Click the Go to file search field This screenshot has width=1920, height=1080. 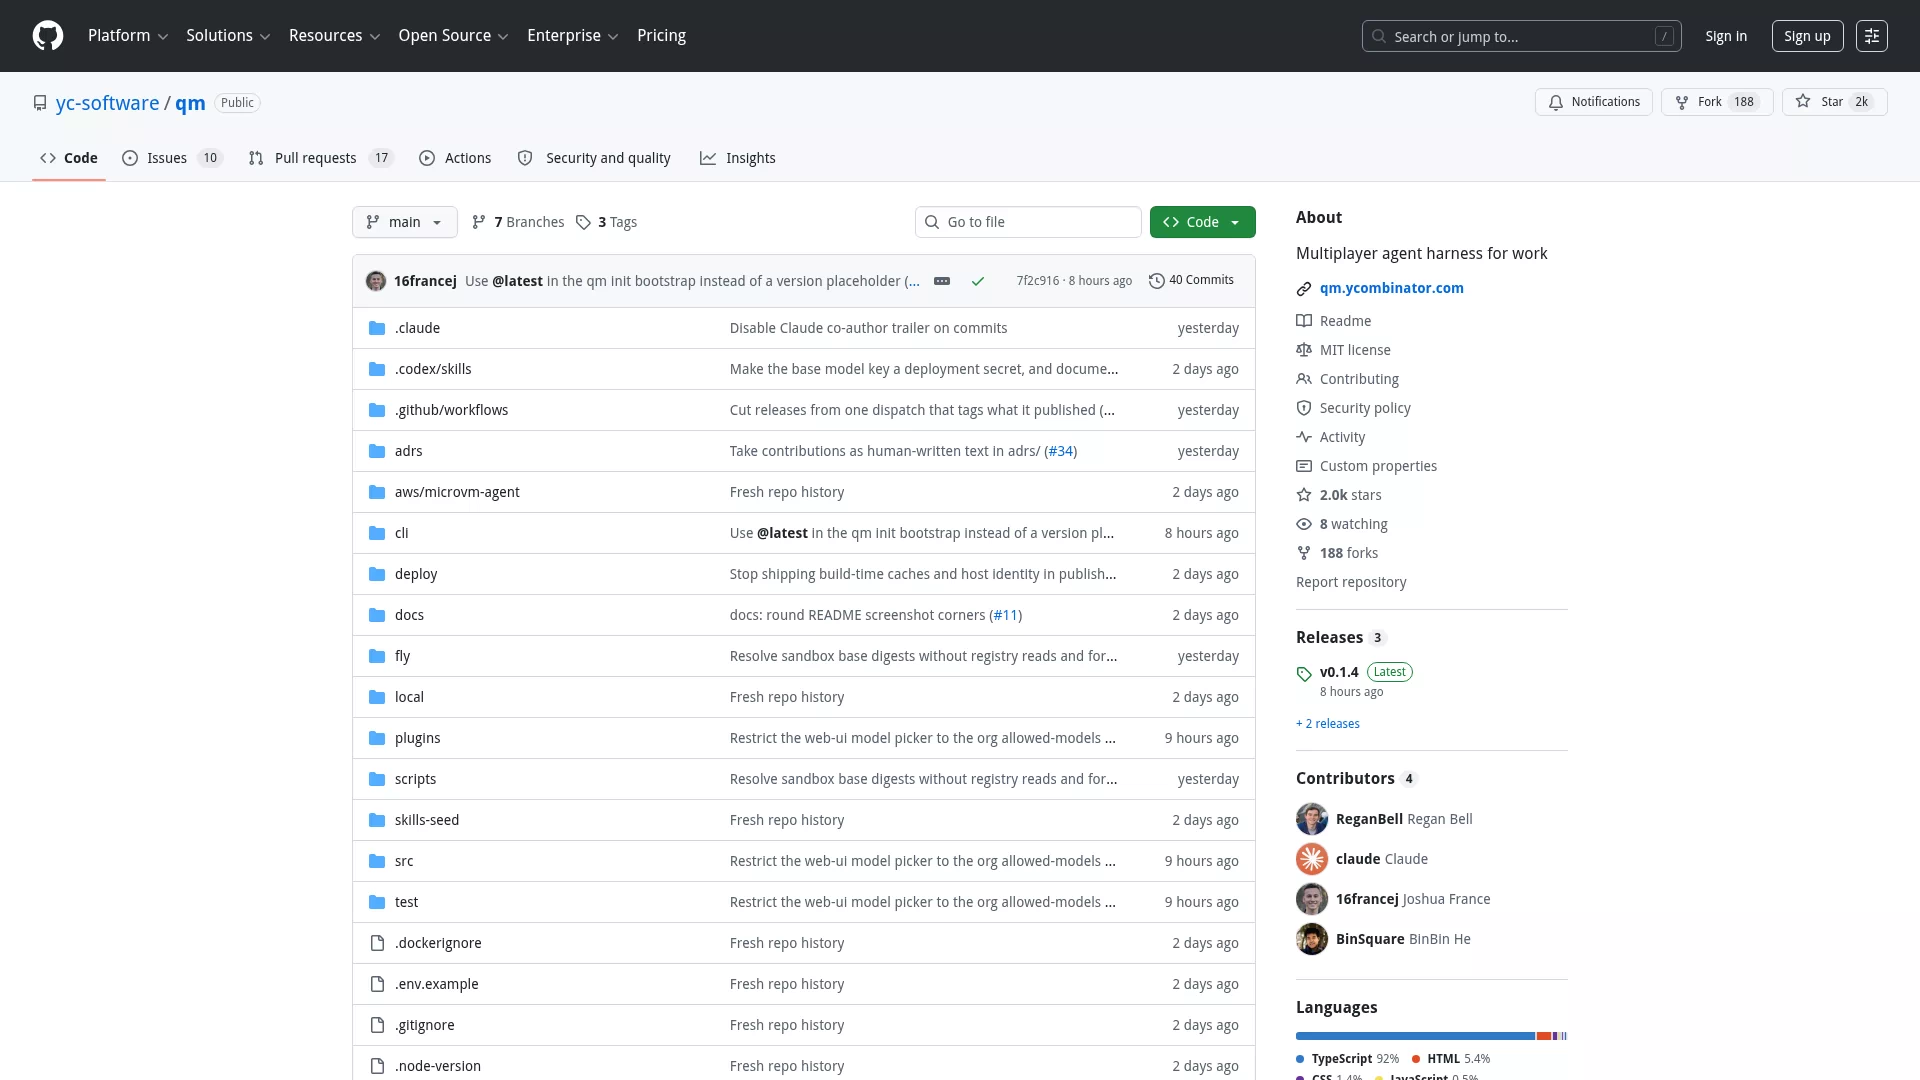tap(1027, 222)
